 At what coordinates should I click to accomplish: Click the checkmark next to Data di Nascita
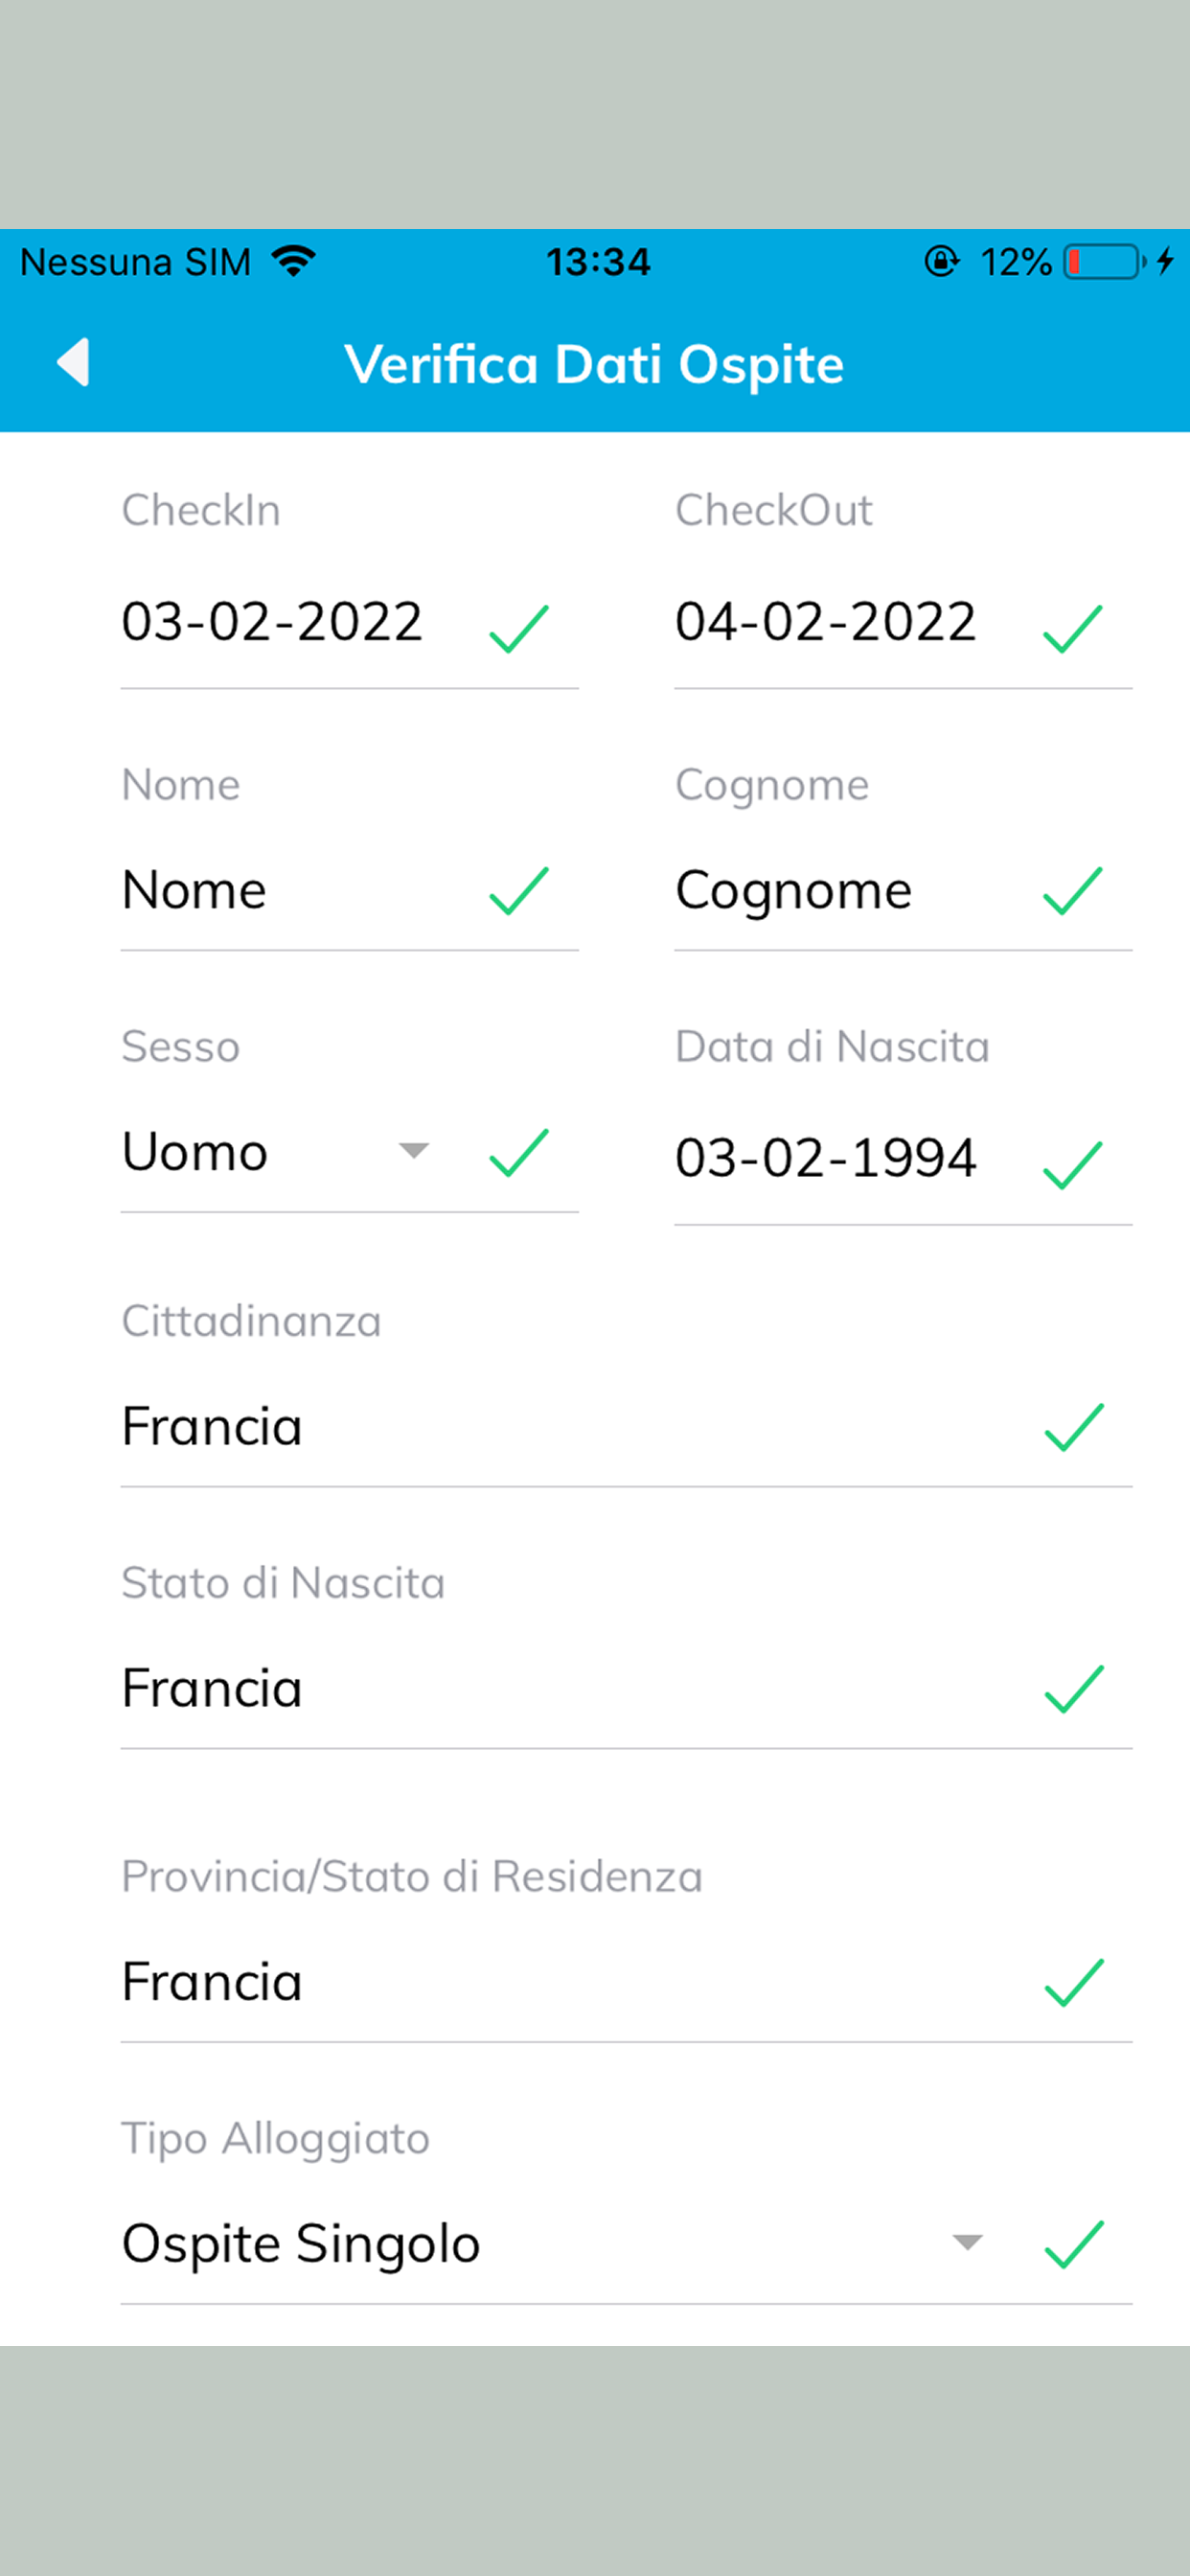1073,1165
